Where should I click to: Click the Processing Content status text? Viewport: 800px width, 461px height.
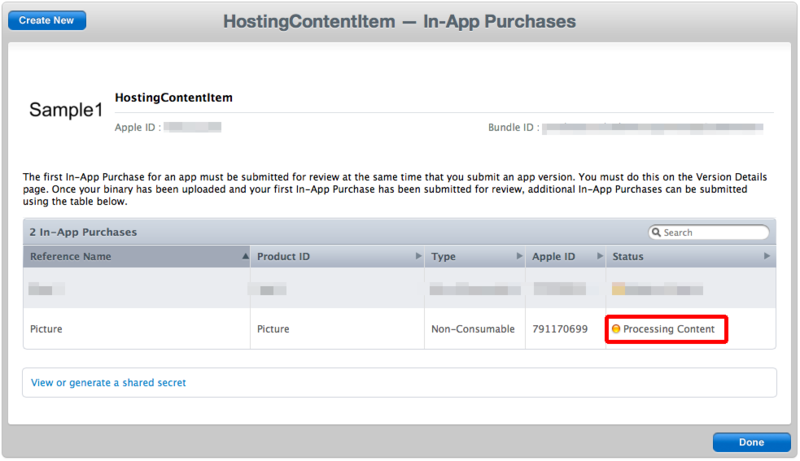668,329
